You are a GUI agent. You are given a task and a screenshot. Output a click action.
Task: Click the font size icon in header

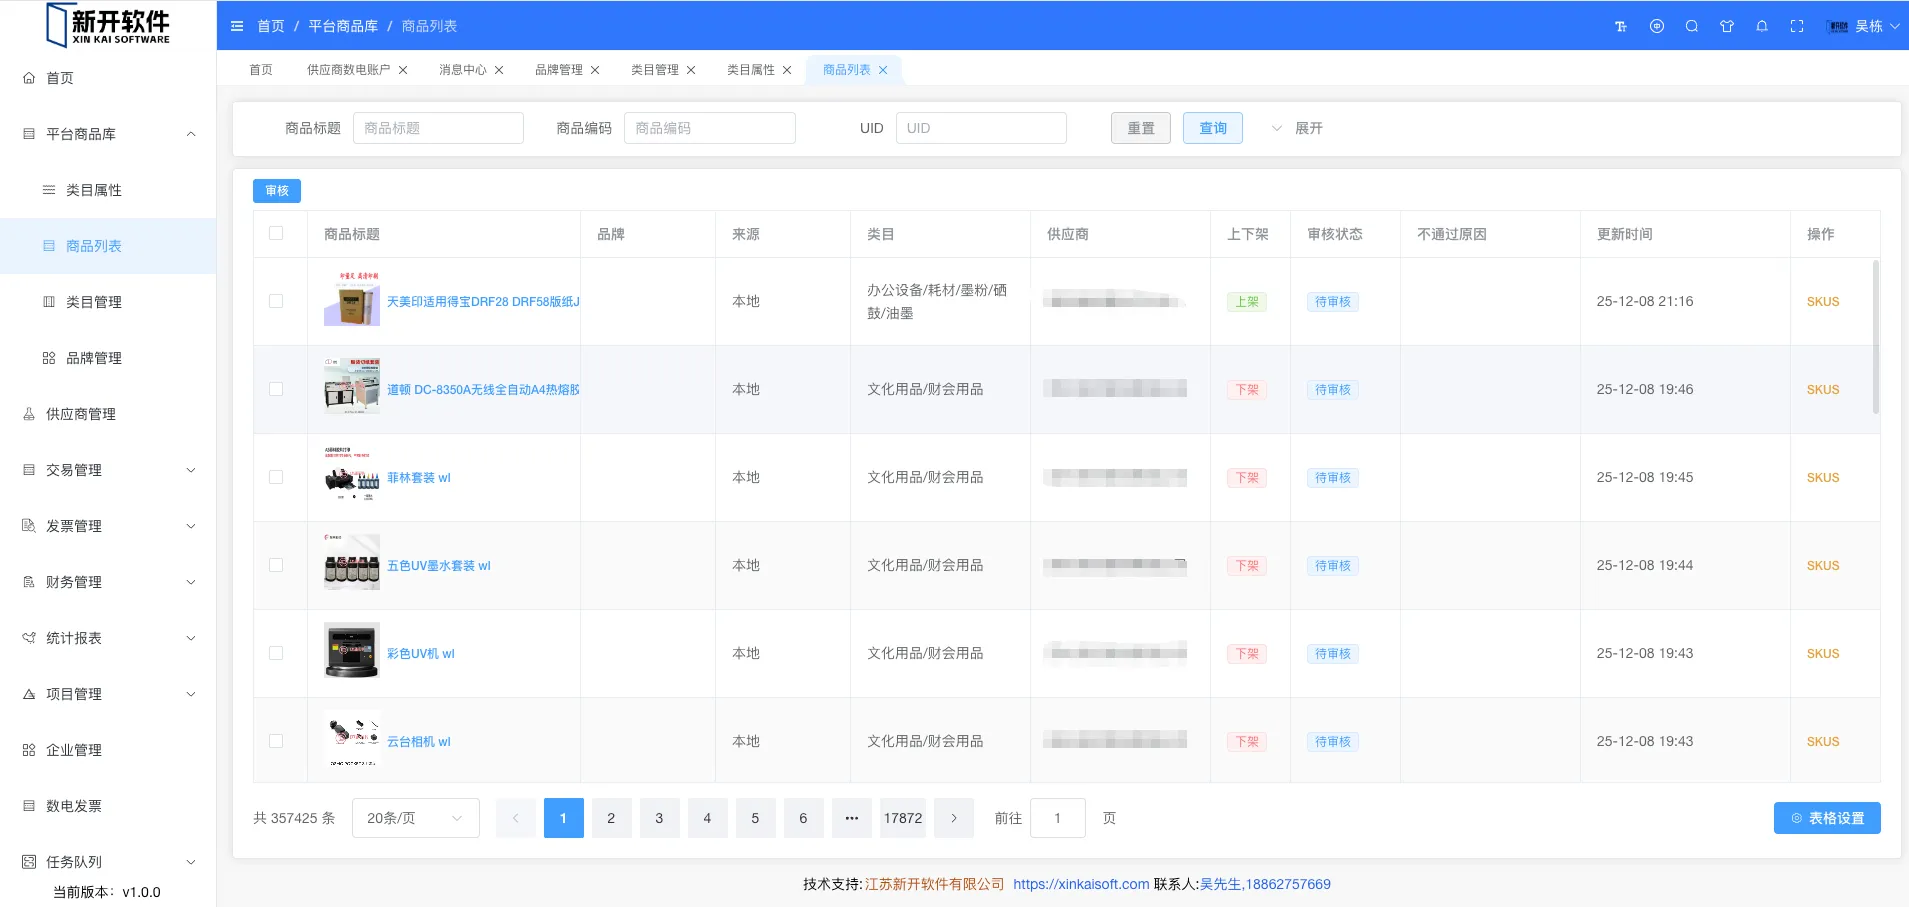pyautogui.click(x=1621, y=26)
